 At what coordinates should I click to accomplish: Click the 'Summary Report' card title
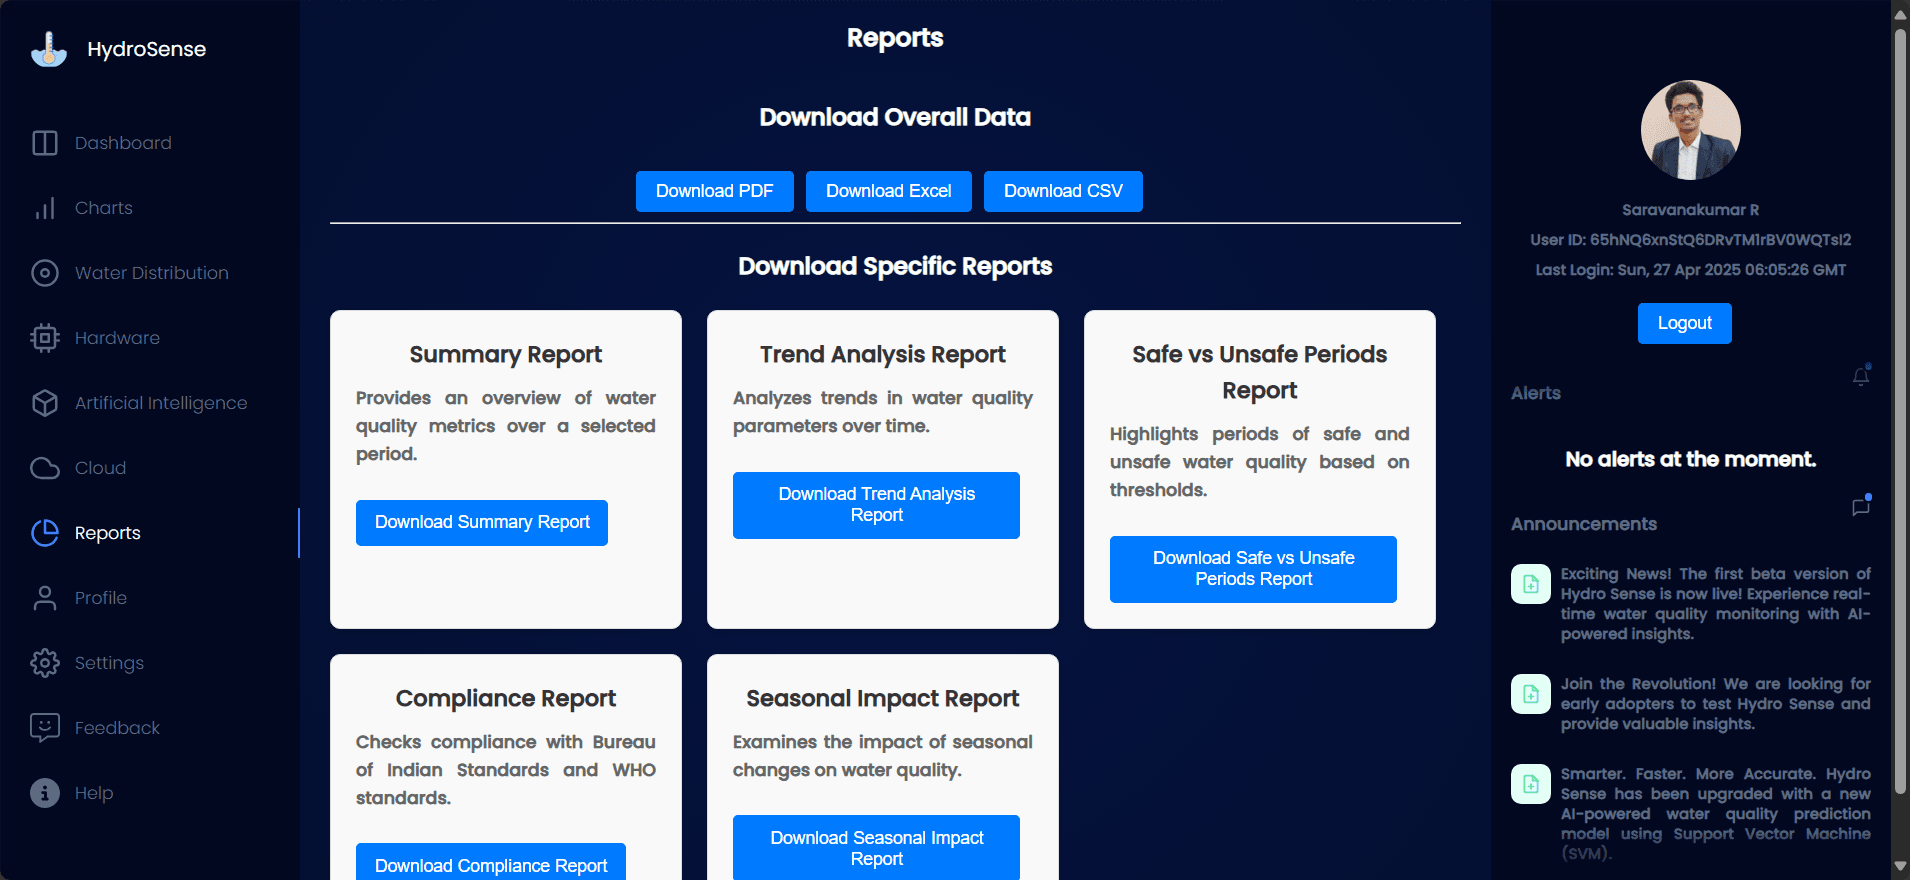coord(506,355)
